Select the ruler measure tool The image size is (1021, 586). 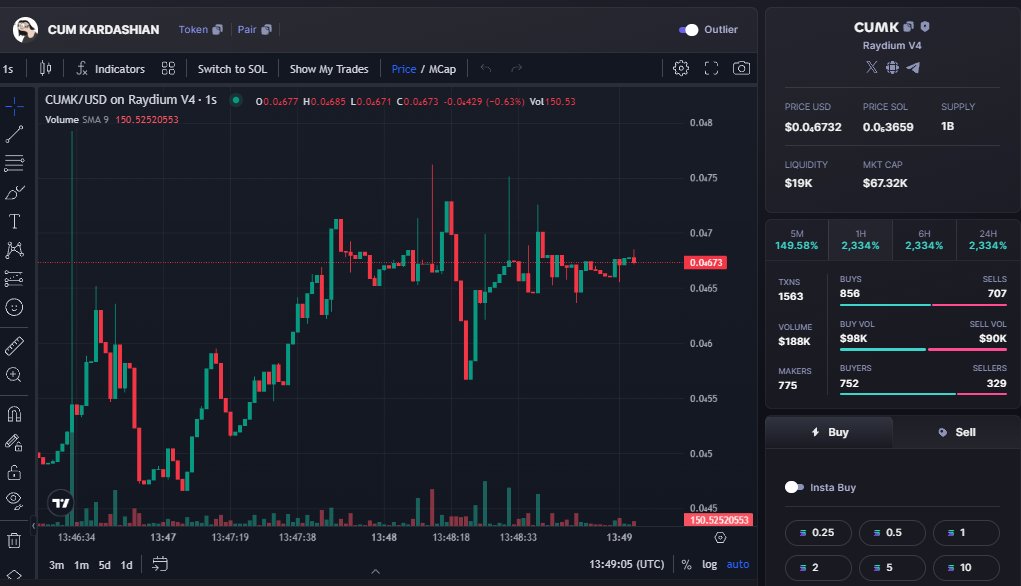point(14,346)
